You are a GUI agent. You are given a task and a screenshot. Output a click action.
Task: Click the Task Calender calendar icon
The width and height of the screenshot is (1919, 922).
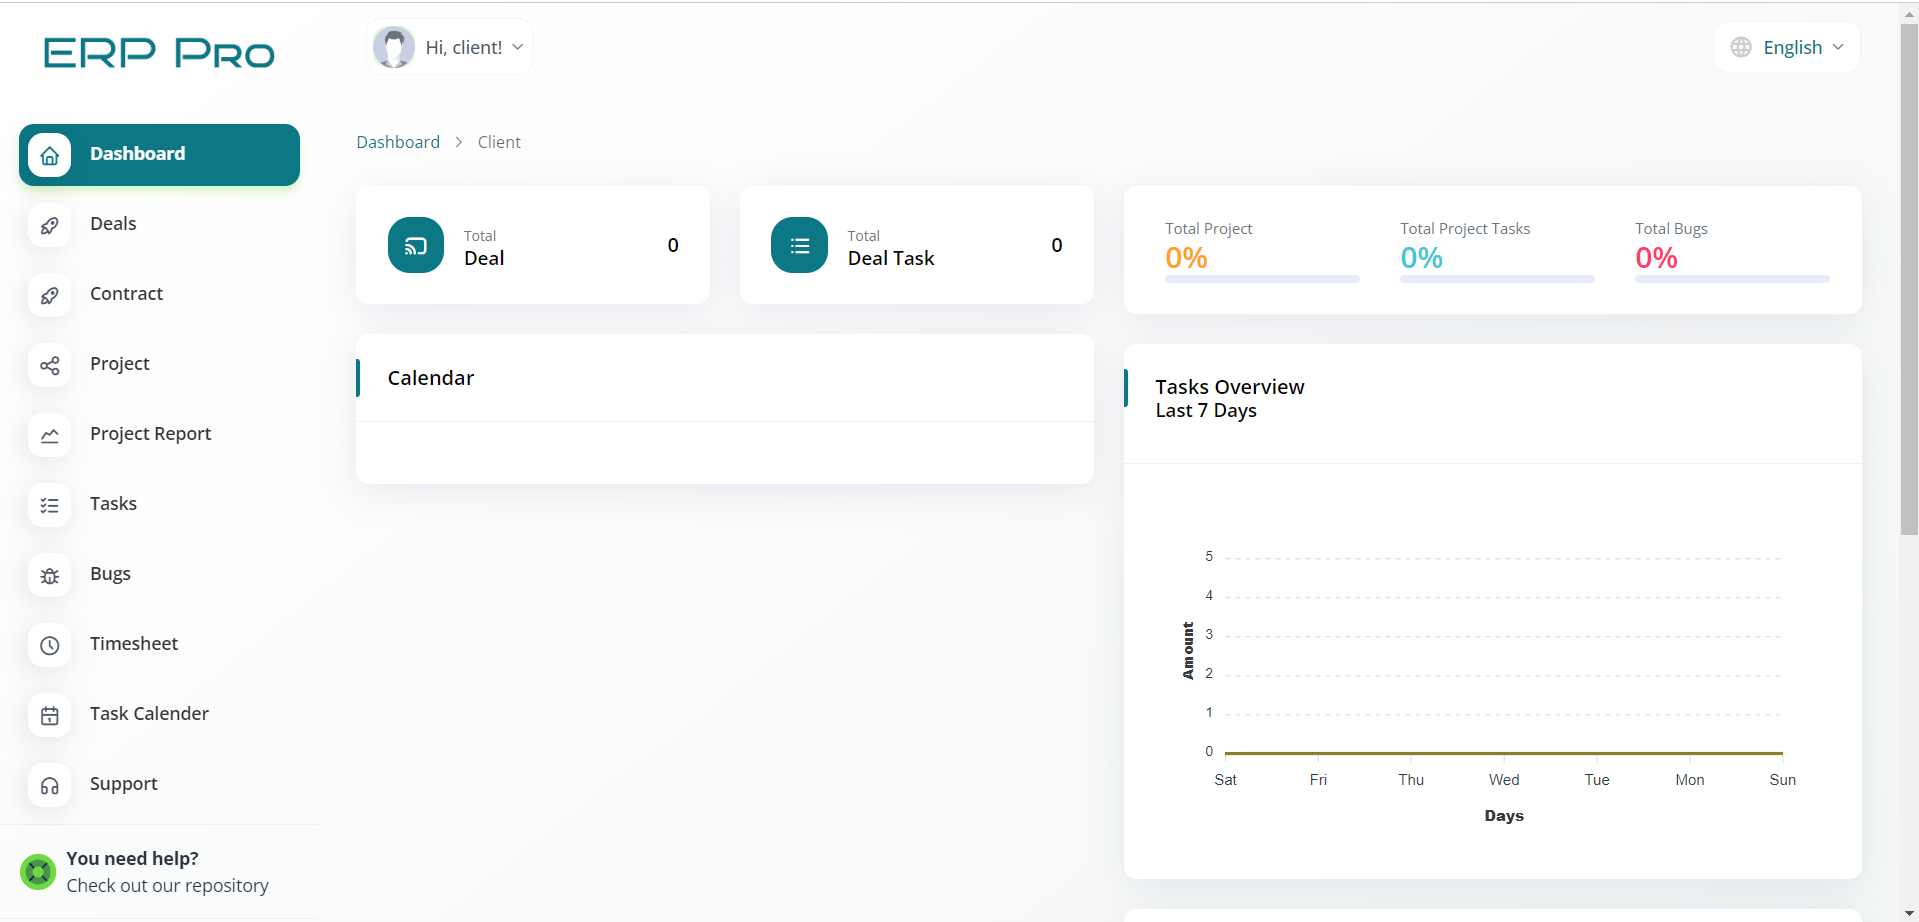click(49, 715)
